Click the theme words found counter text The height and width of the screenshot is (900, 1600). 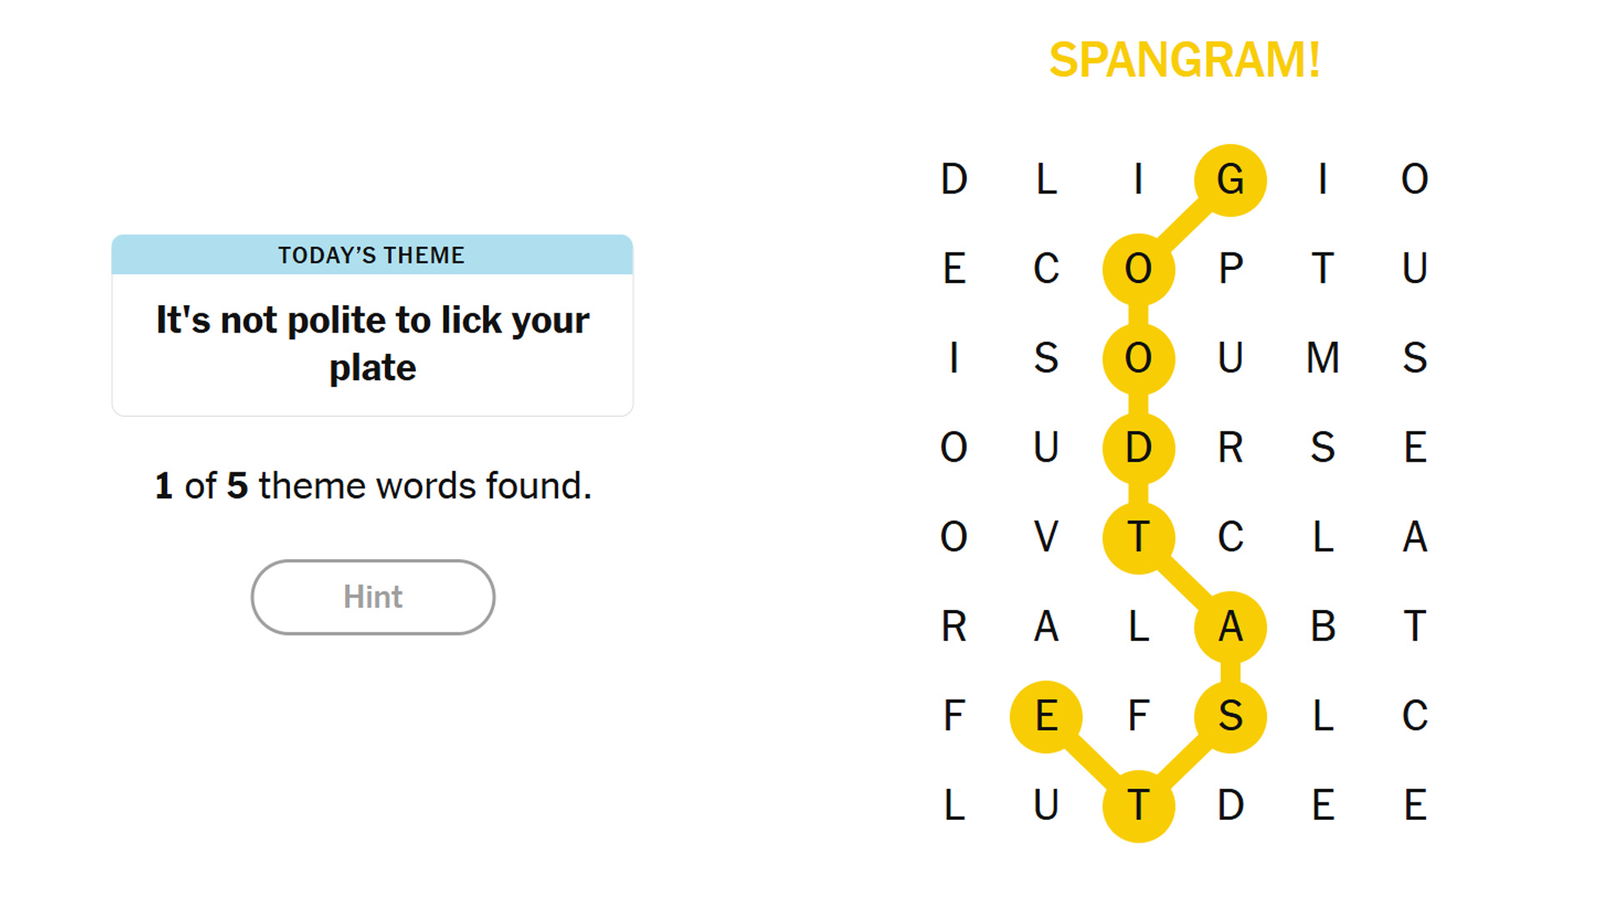pos(372,486)
